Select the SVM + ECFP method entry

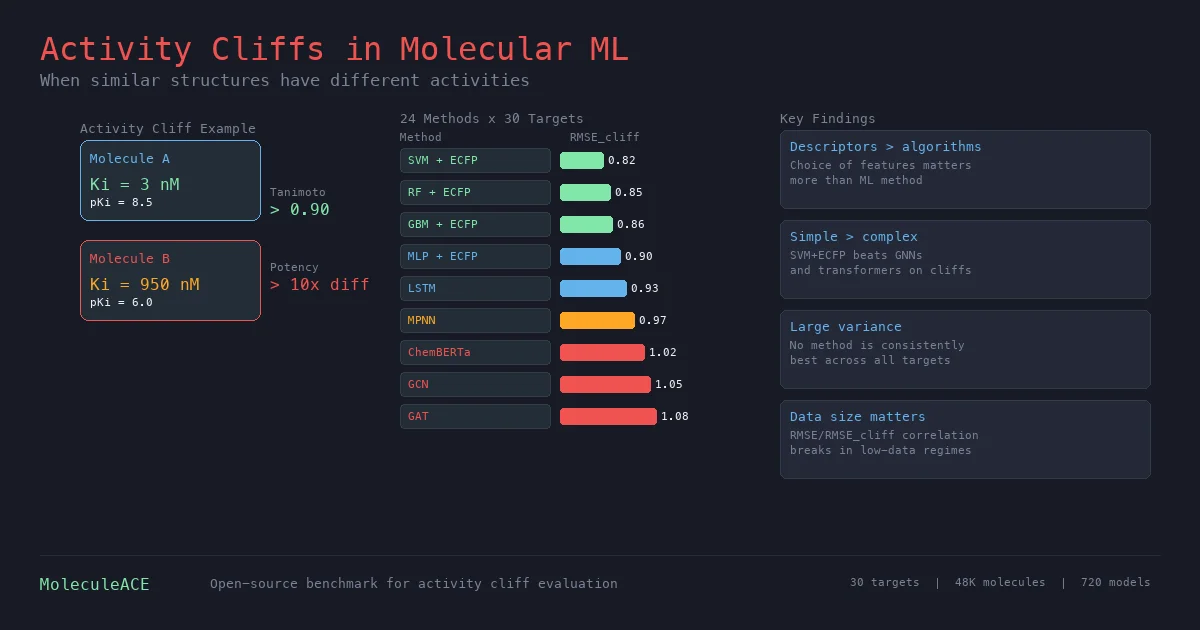tap(475, 160)
